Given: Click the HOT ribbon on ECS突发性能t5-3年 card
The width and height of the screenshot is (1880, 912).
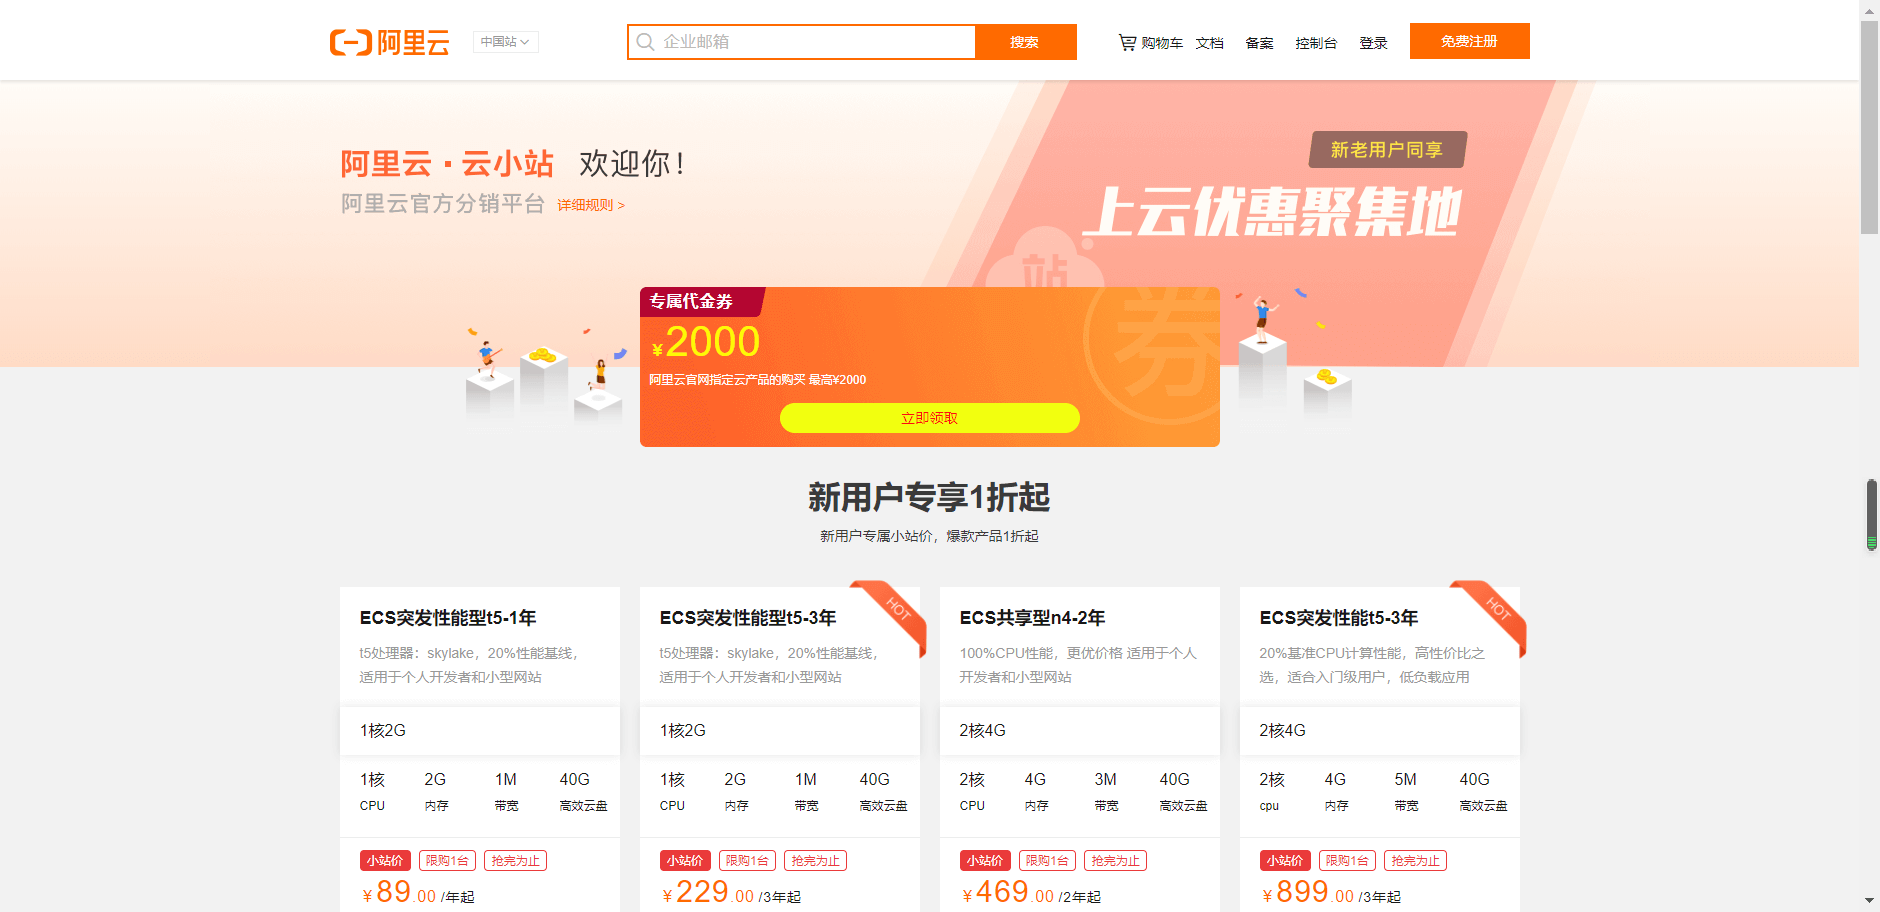Looking at the screenshot, I should (1495, 612).
